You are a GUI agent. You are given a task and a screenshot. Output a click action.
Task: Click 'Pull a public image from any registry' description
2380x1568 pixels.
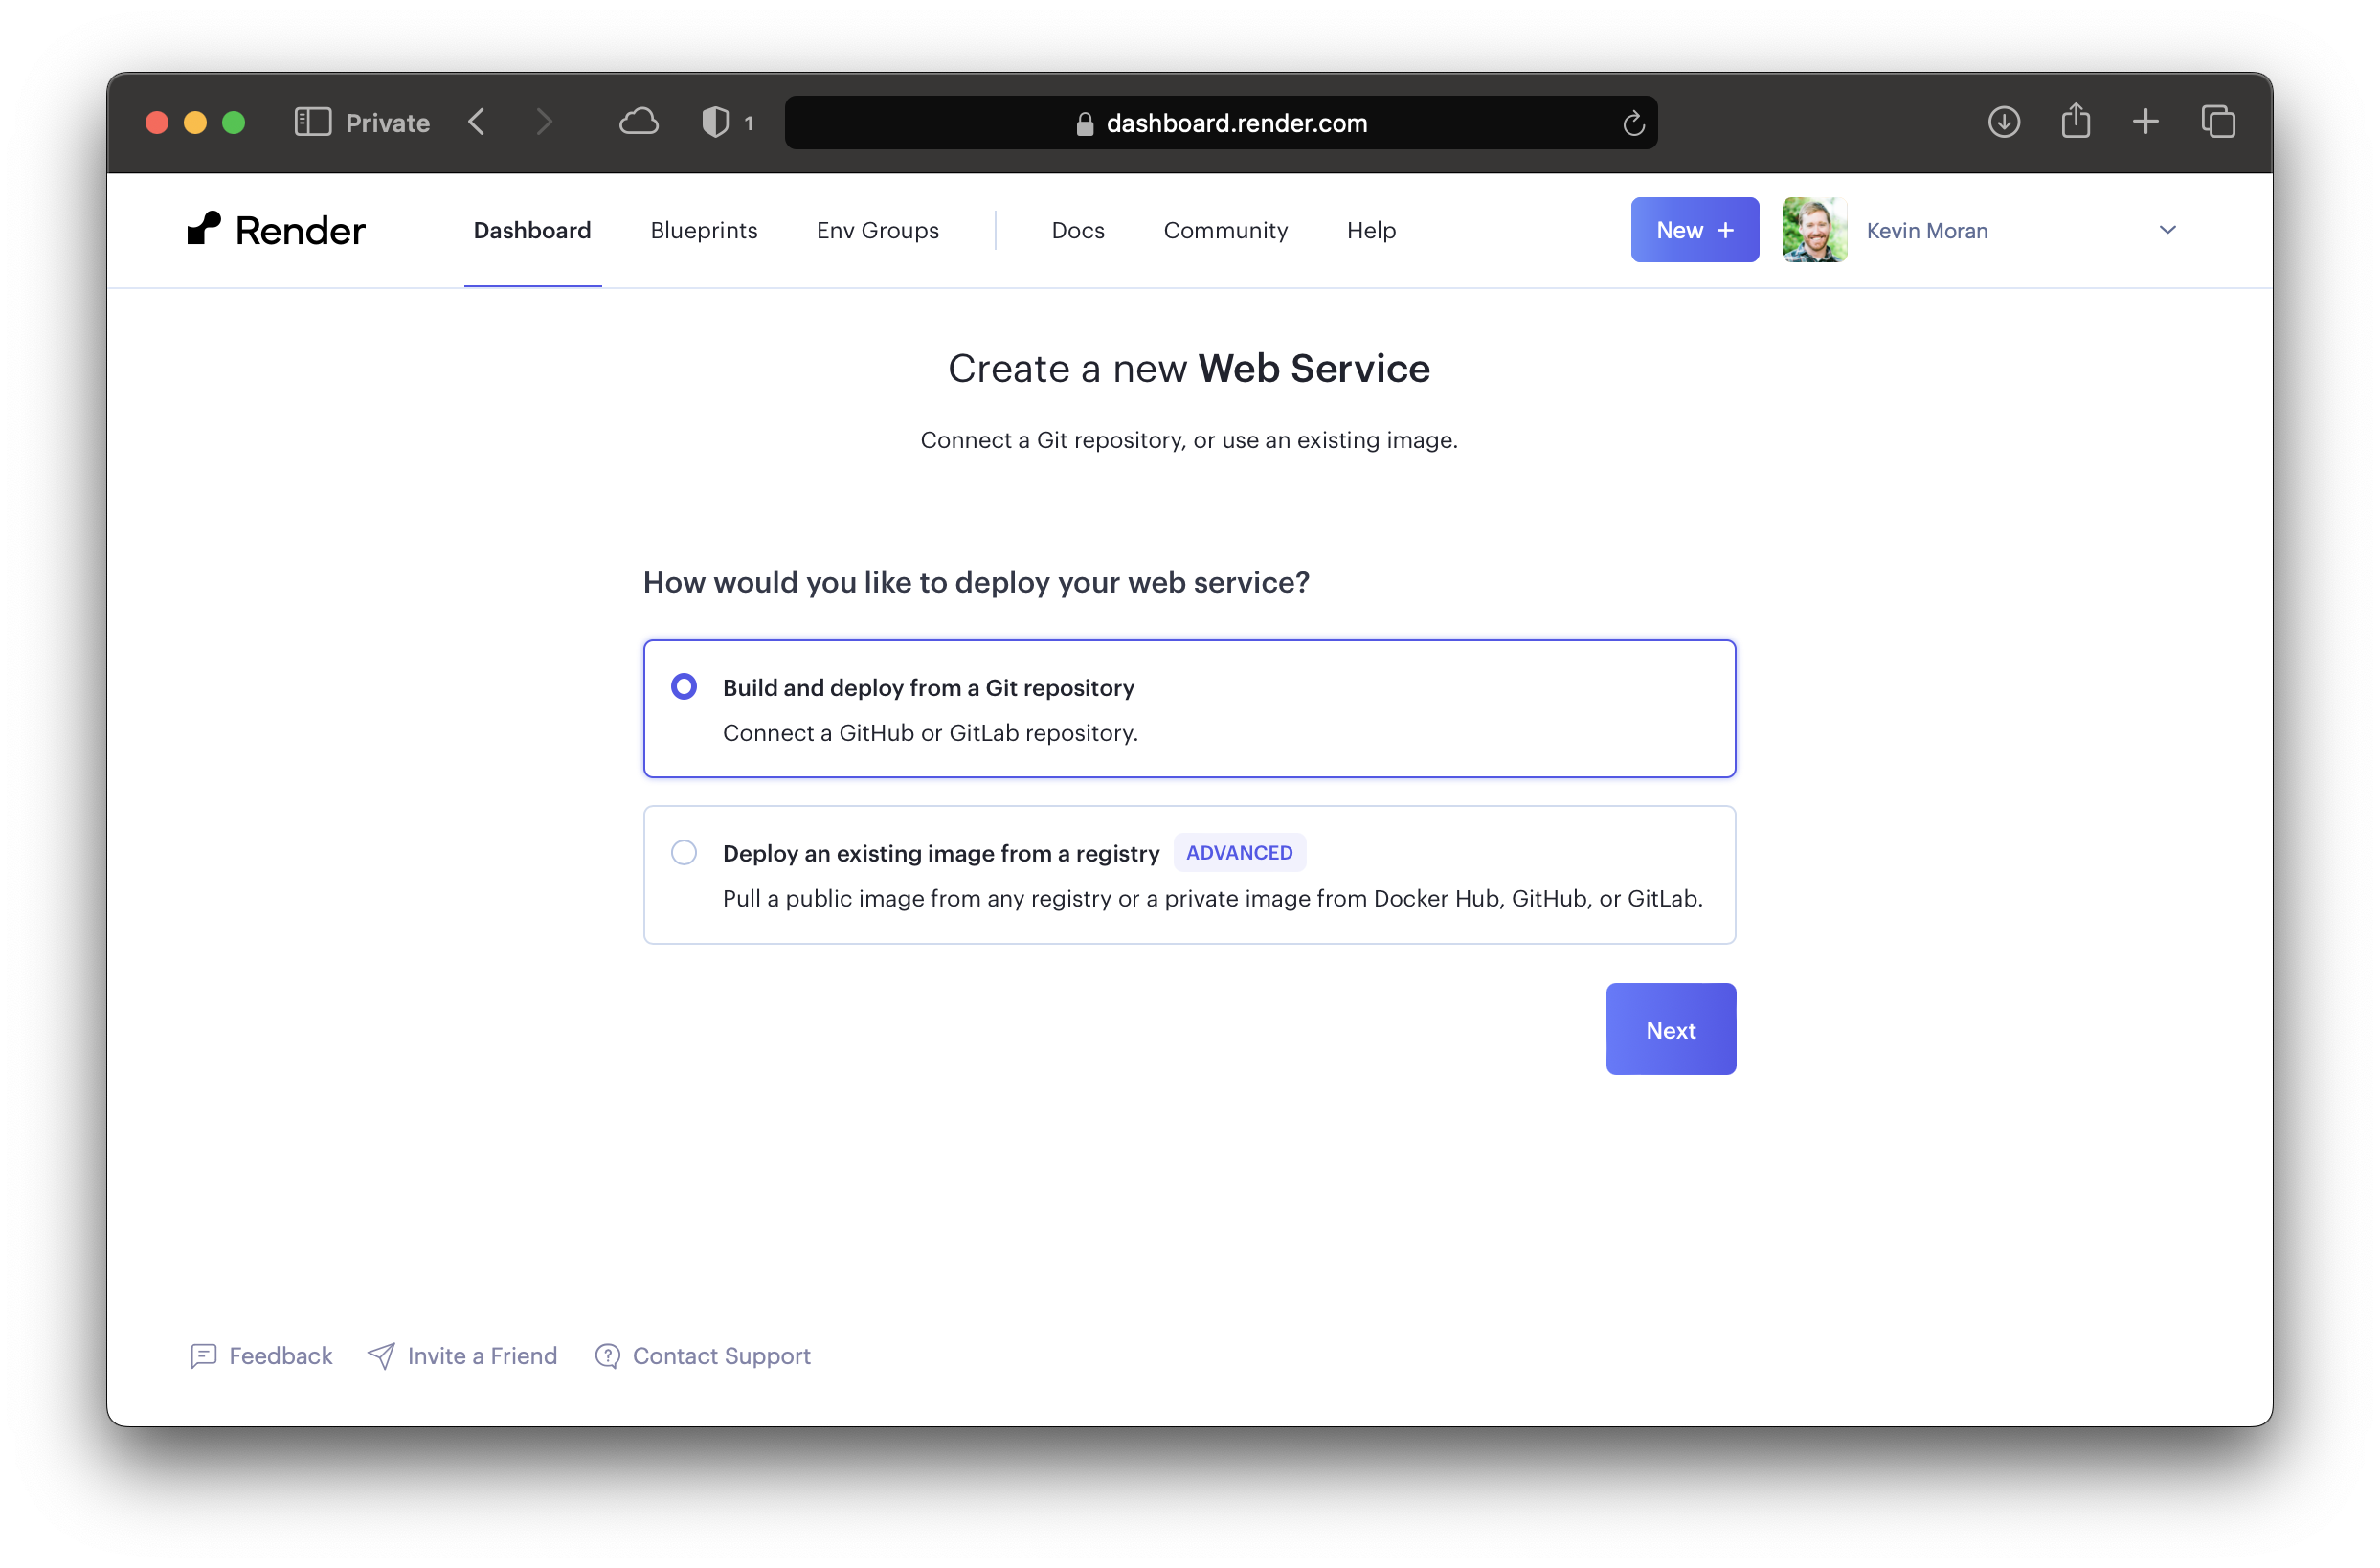click(x=1212, y=898)
